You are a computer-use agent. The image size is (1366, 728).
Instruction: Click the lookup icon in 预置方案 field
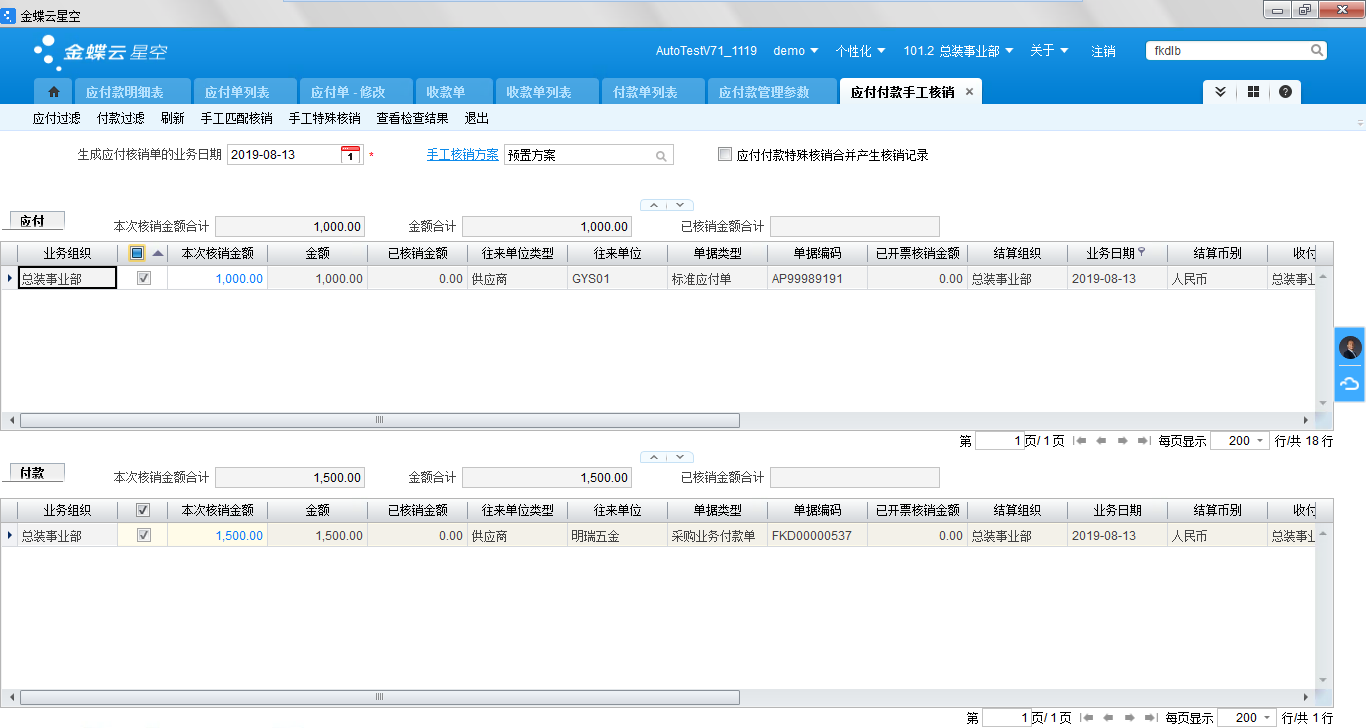[661, 156]
